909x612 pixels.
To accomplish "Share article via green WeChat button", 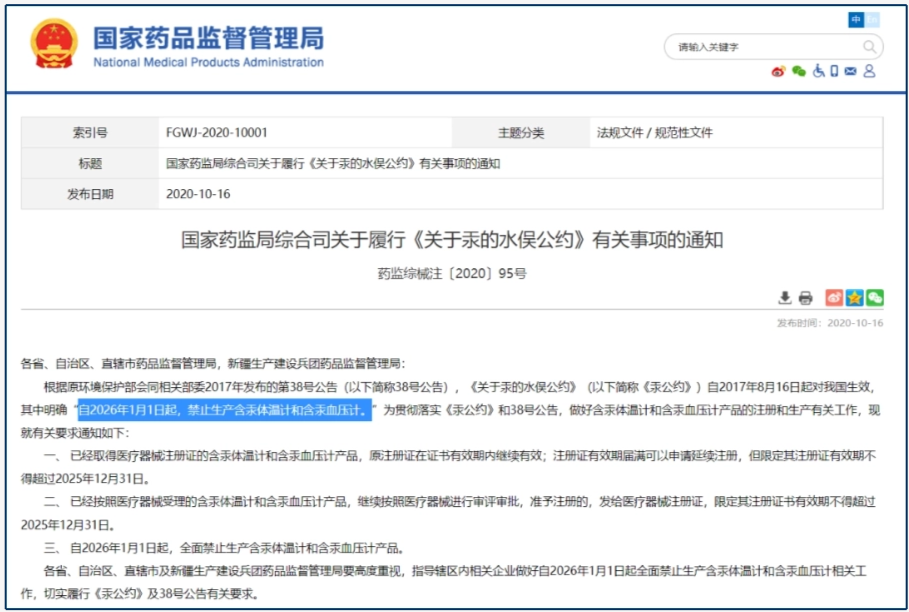I will click(874, 298).
